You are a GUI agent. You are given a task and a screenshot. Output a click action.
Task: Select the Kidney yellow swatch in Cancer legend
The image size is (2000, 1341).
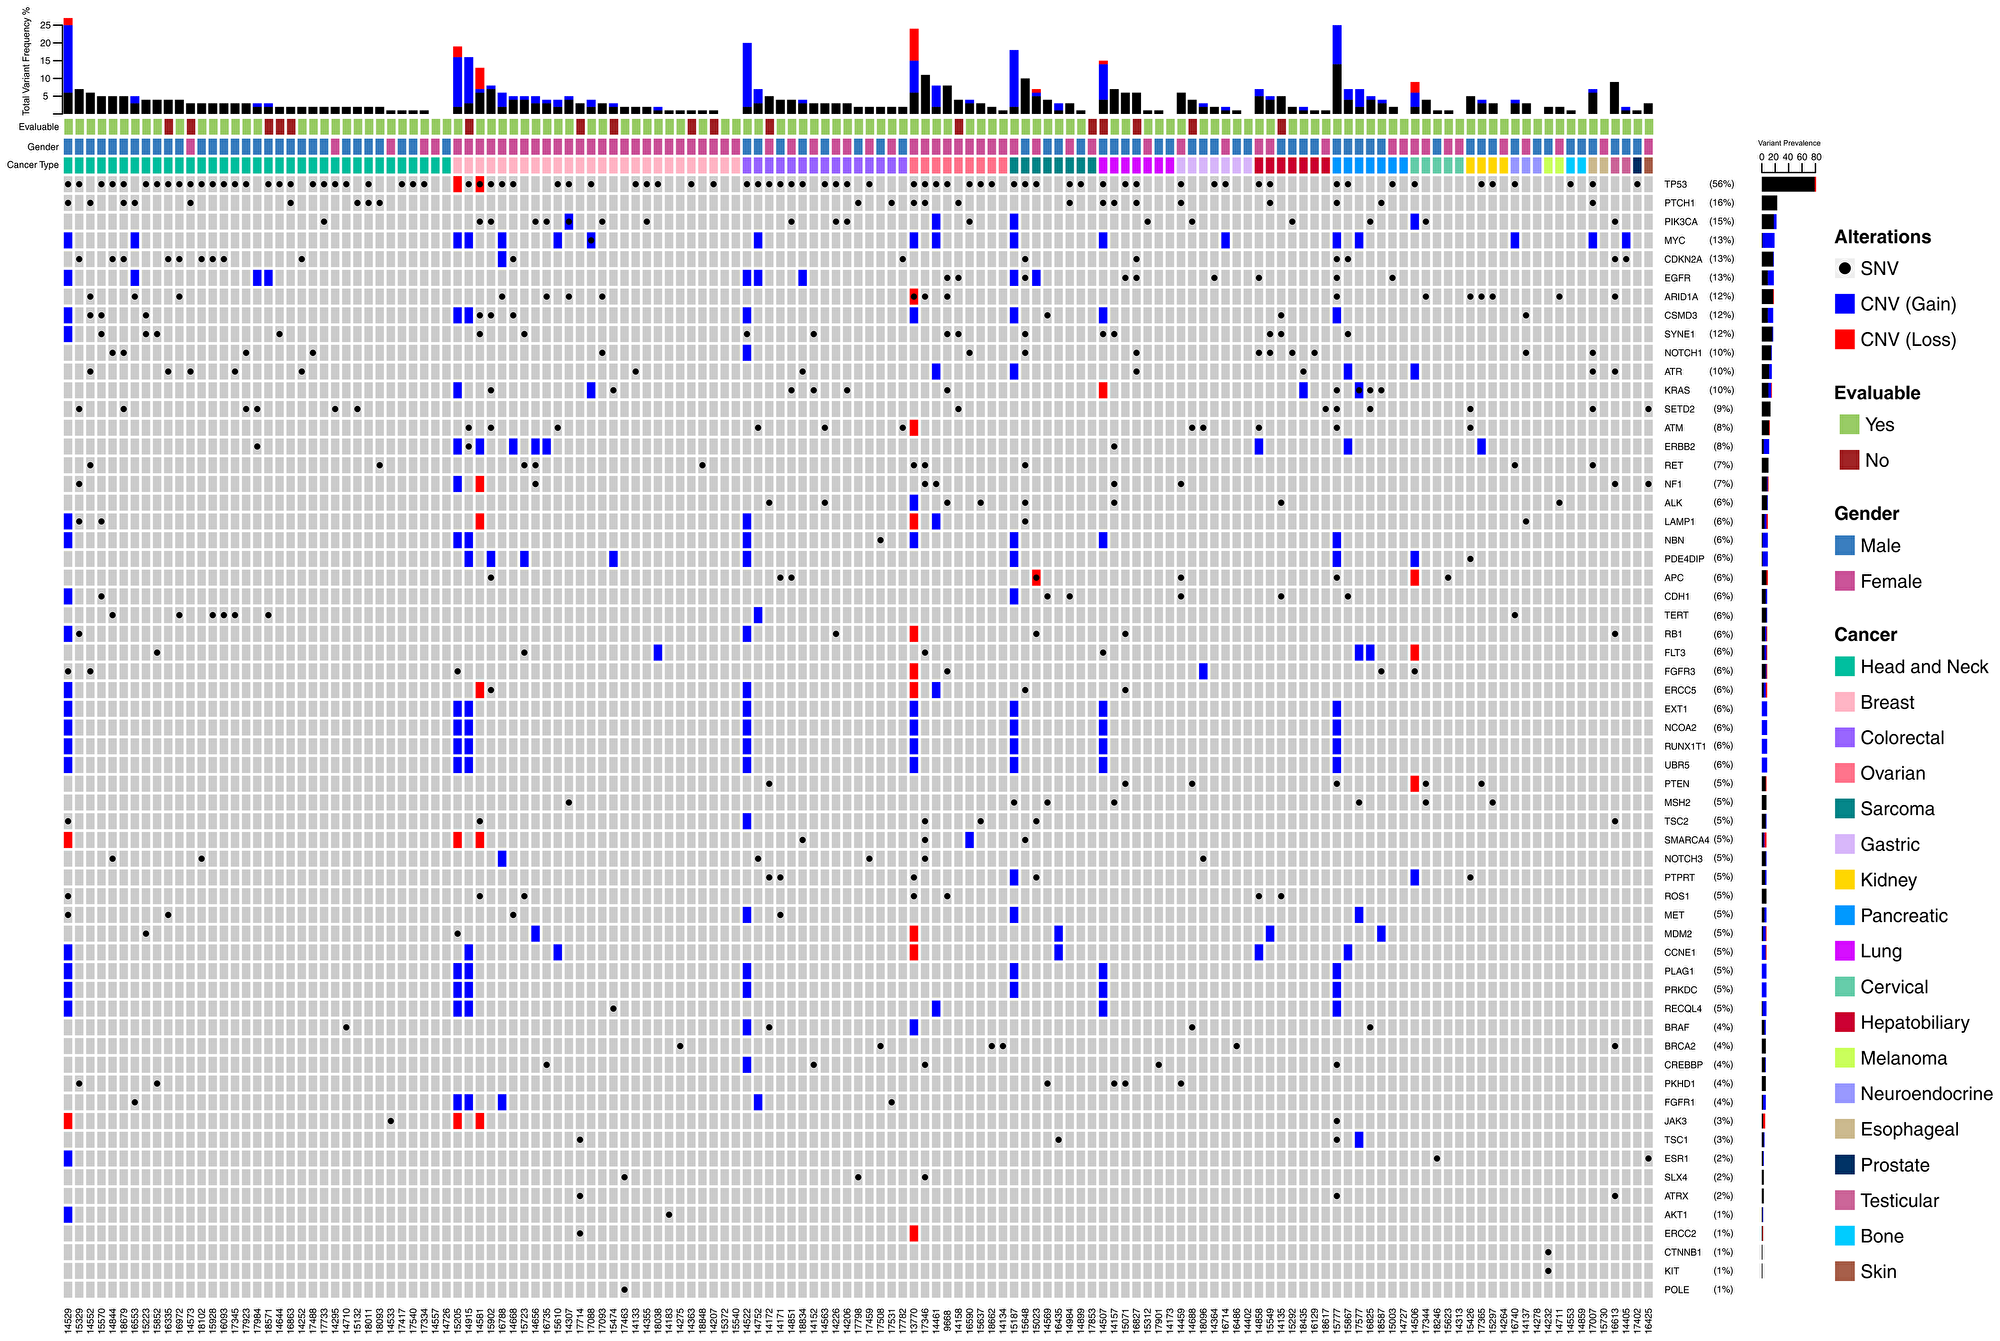[1848, 880]
